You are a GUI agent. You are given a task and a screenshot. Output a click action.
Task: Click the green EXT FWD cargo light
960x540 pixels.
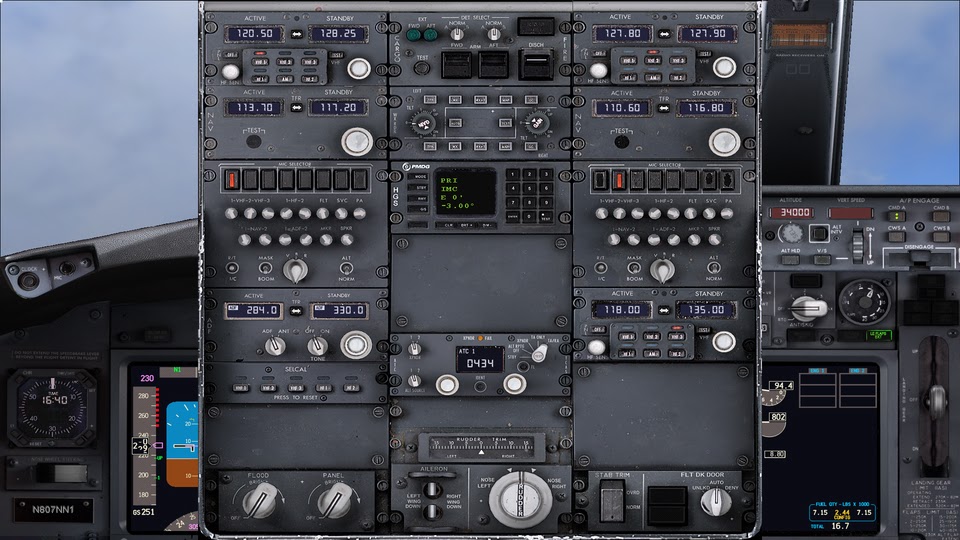(x=414, y=35)
